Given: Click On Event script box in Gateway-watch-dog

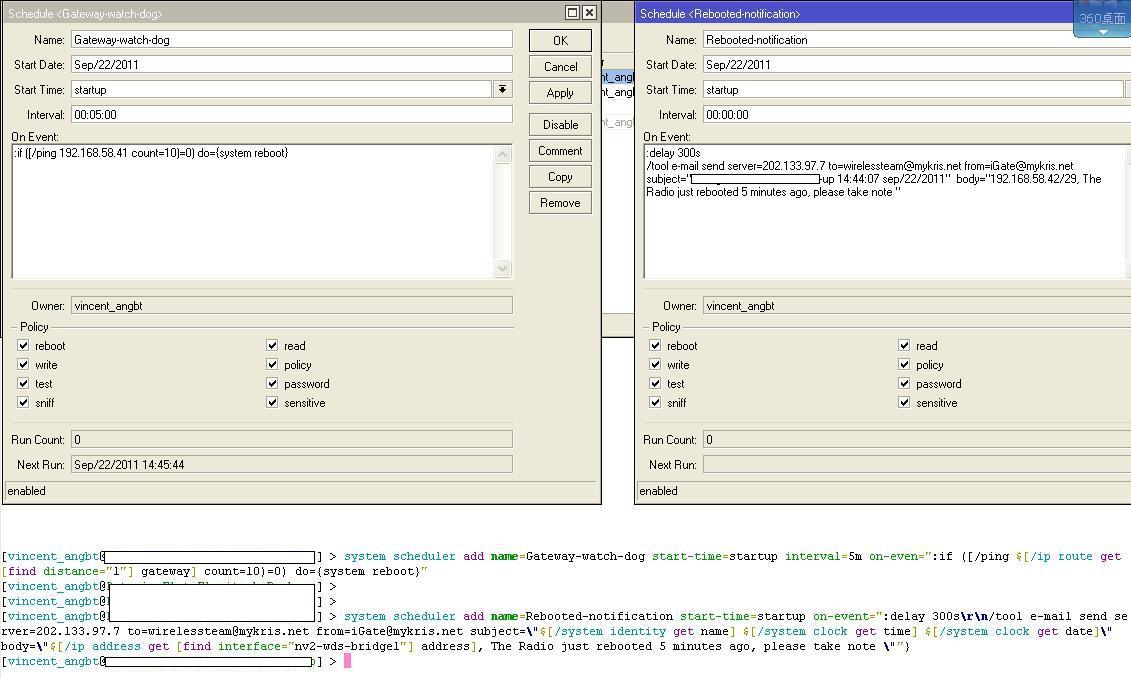Looking at the screenshot, I should pyautogui.click(x=252, y=211).
